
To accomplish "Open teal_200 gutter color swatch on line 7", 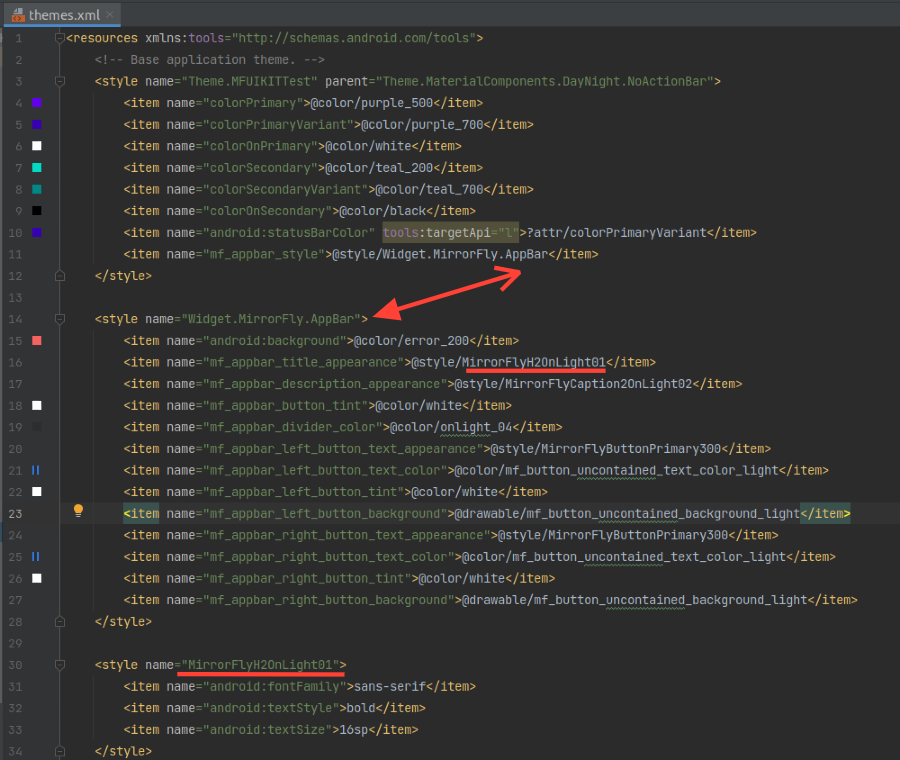I will (x=37, y=168).
